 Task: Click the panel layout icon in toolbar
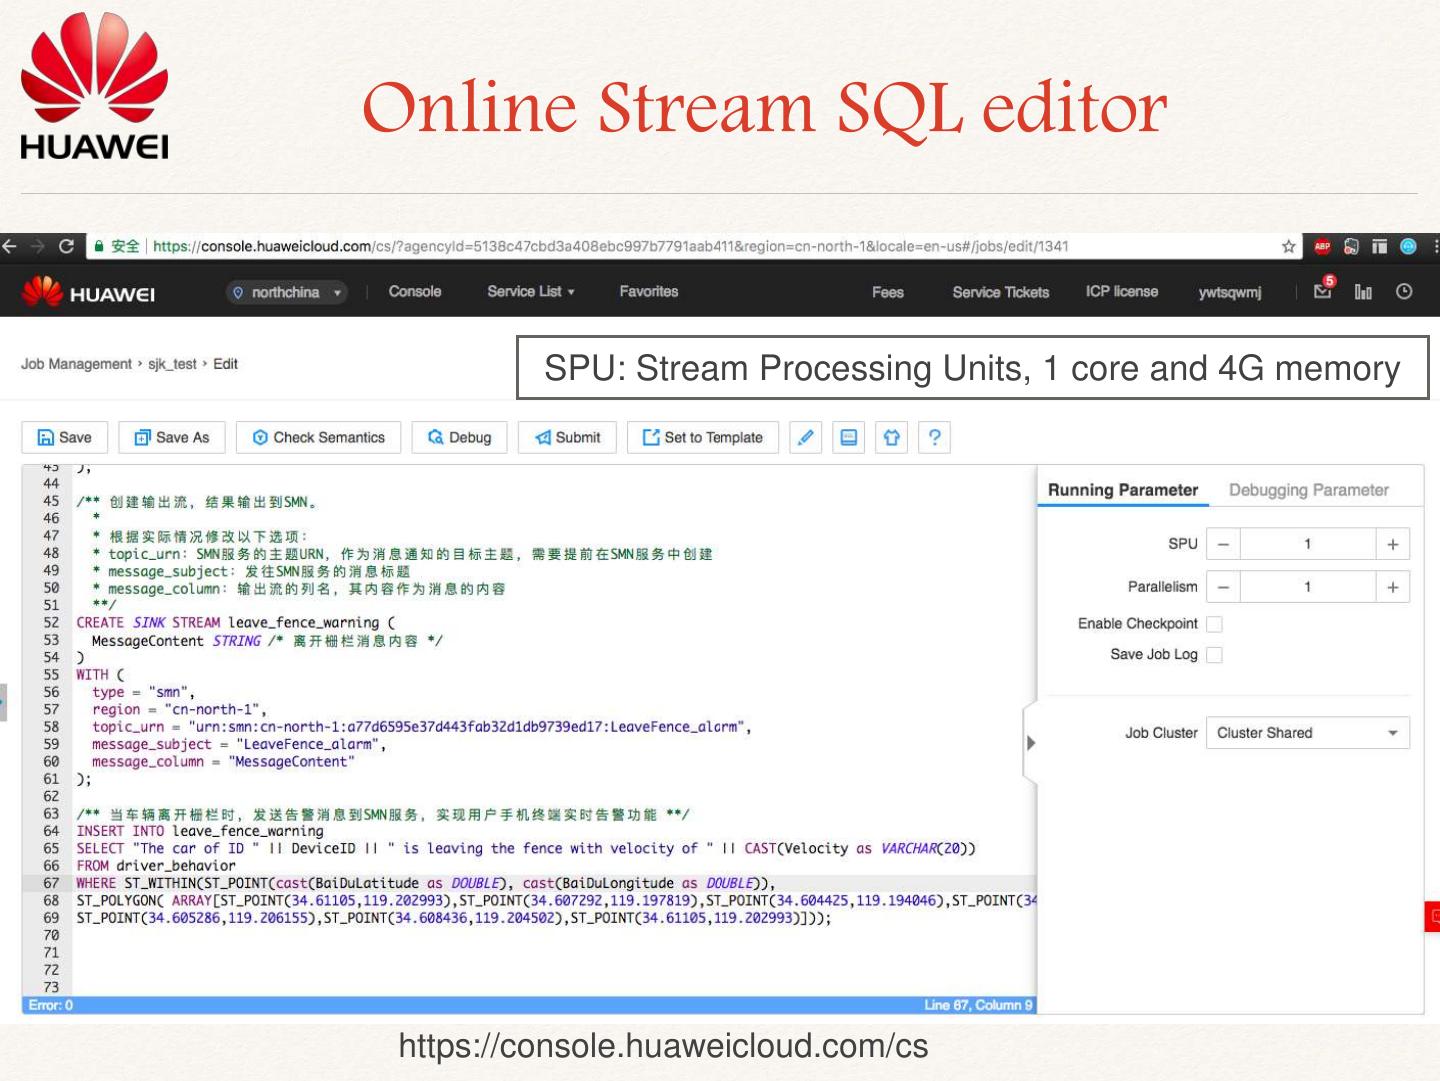coord(848,437)
